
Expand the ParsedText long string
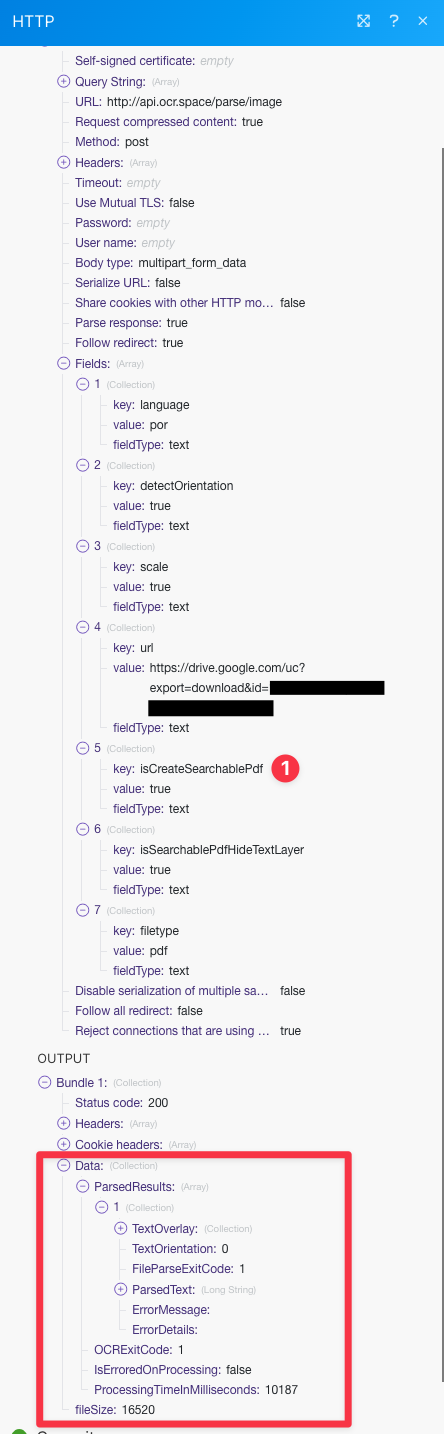121,1290
